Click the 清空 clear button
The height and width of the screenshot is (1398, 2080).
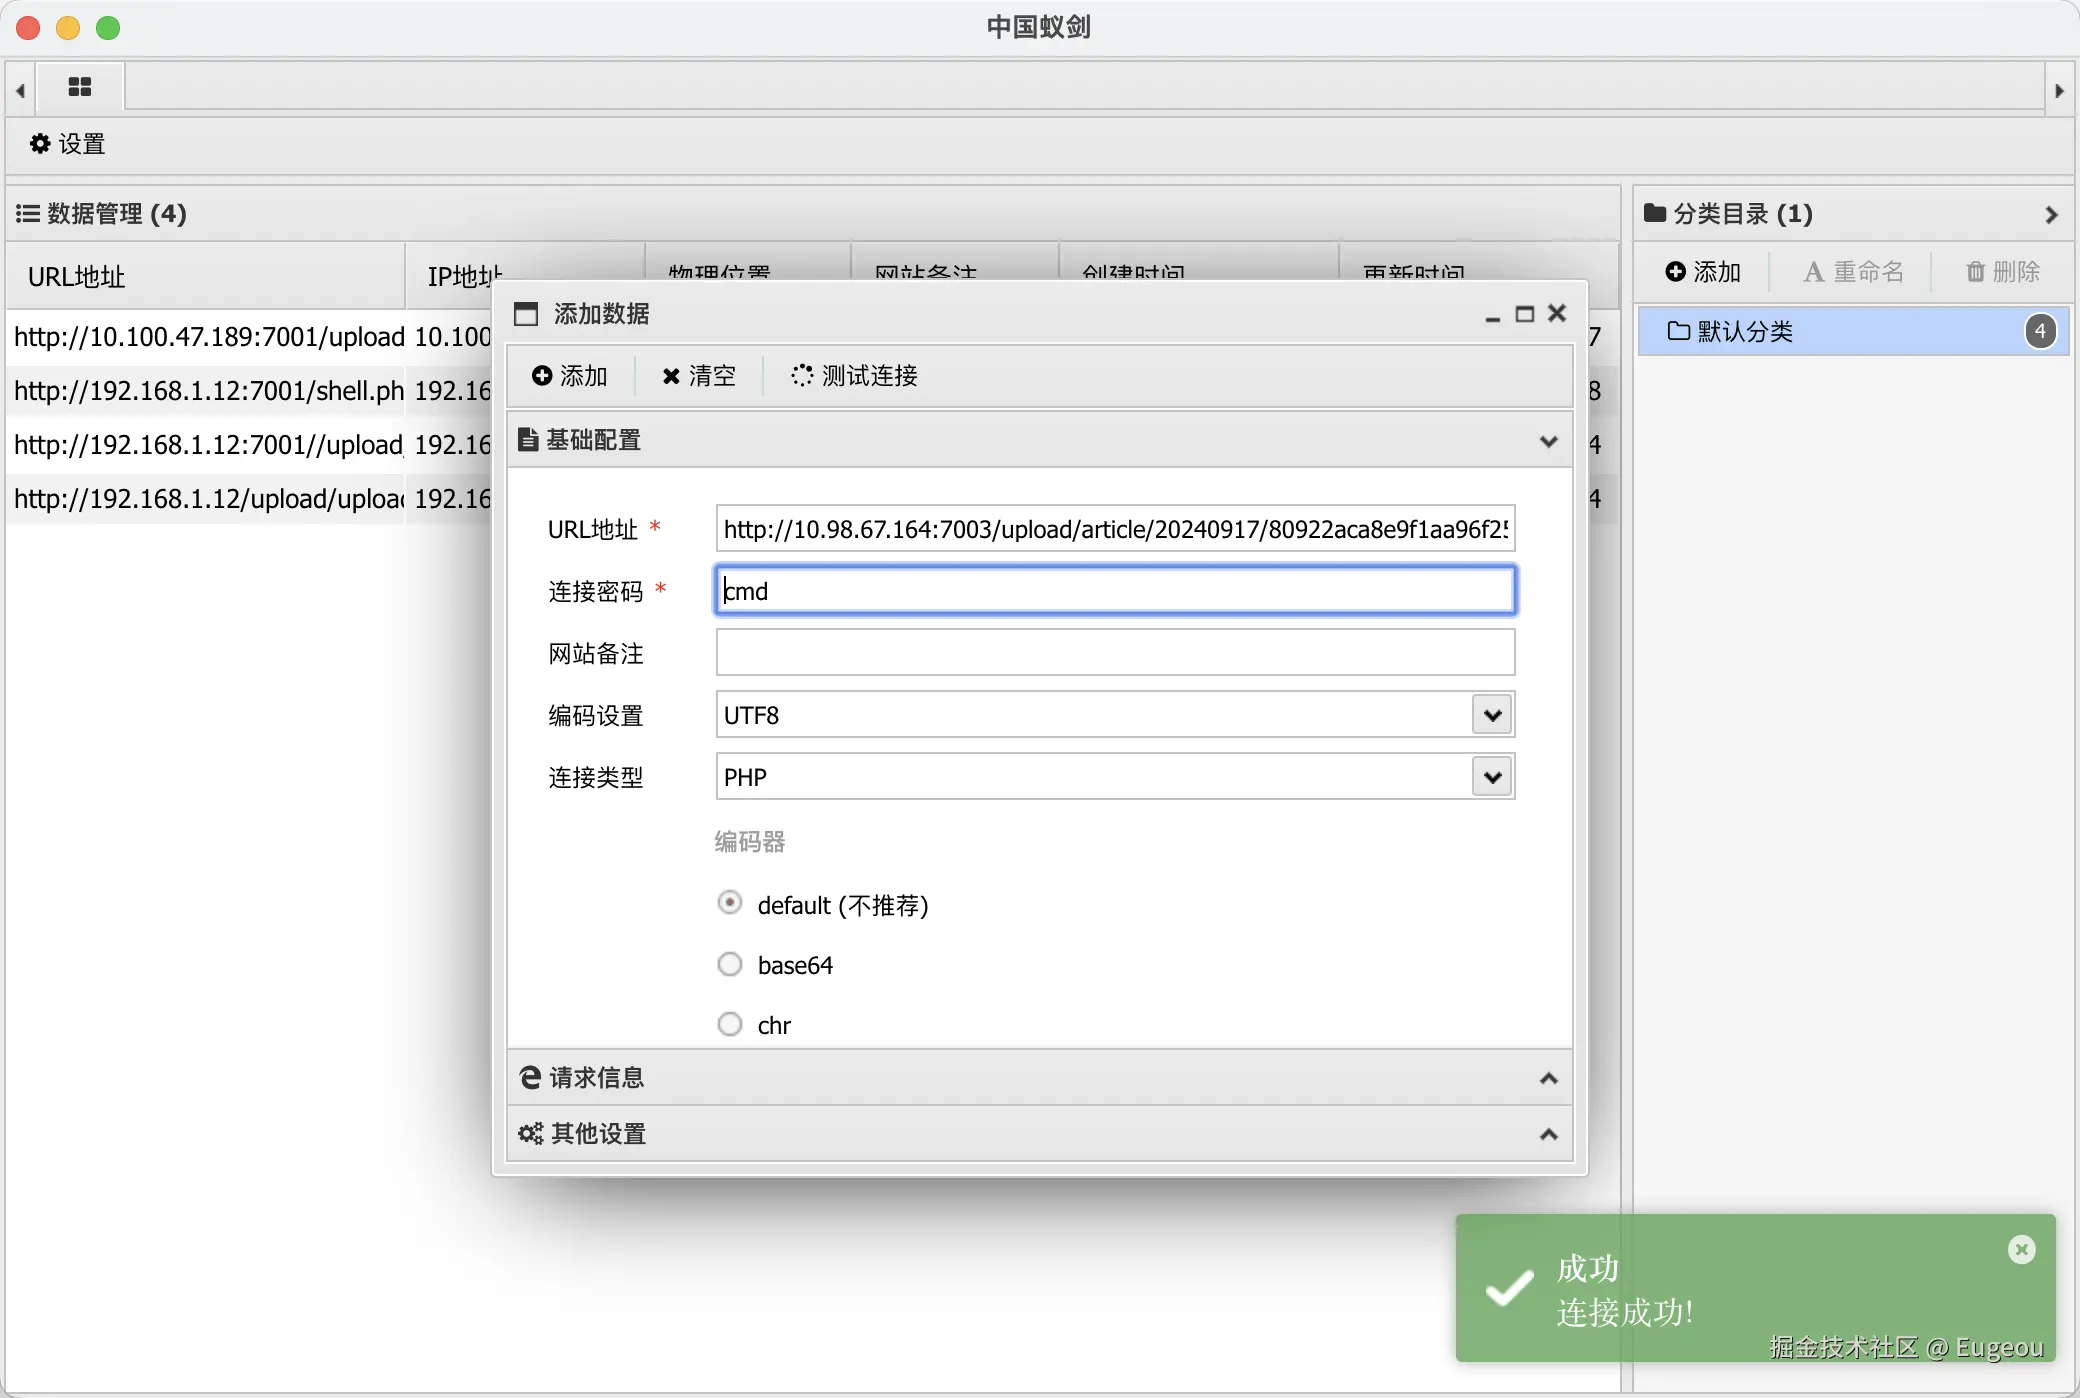tap(698, 375)
